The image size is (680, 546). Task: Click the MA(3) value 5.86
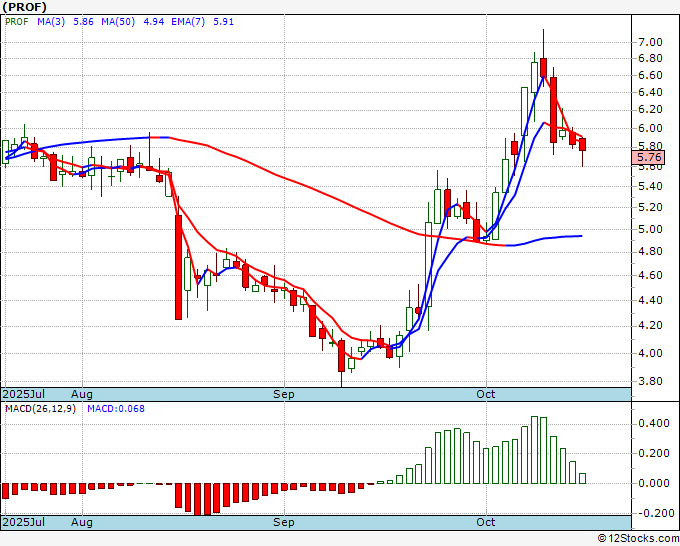[83, 22]
